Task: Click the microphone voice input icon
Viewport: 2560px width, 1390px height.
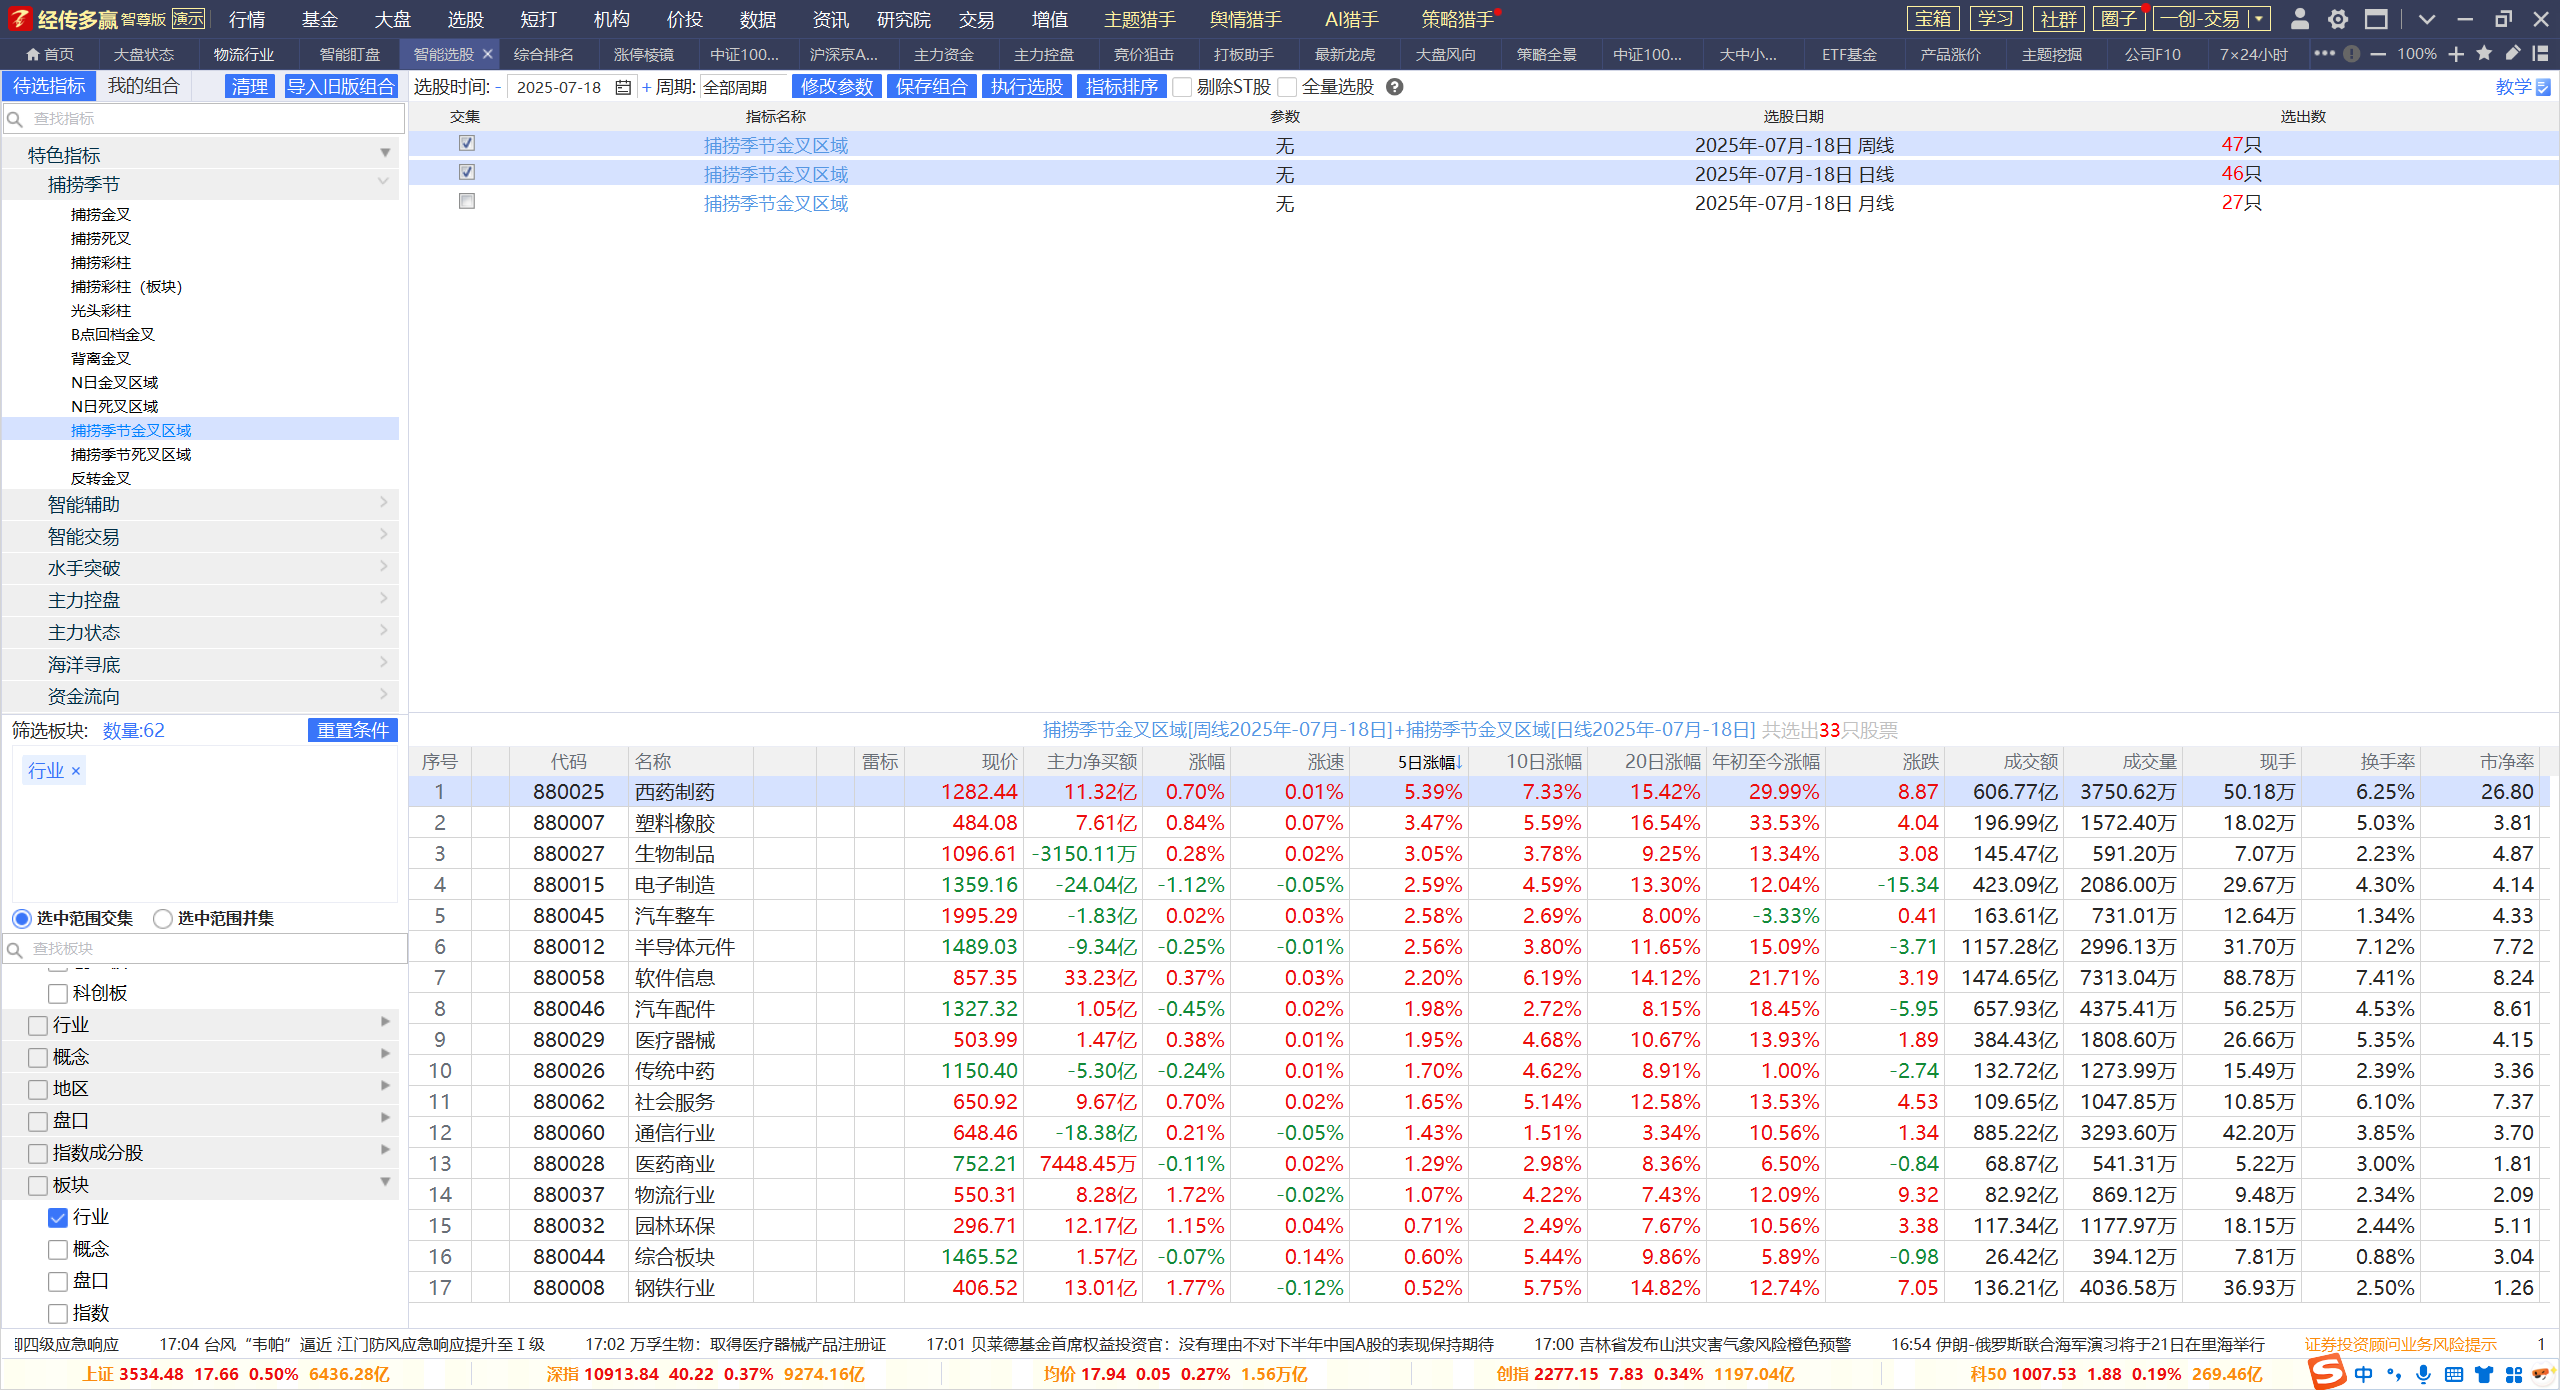Action: click(x=2423, y=1374)
